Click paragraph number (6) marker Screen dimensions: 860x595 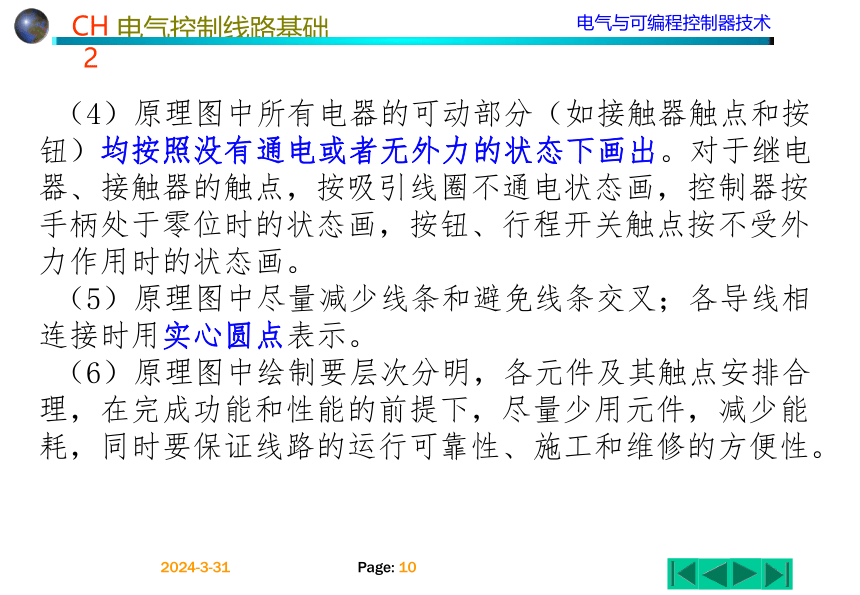tap(94, 373)
